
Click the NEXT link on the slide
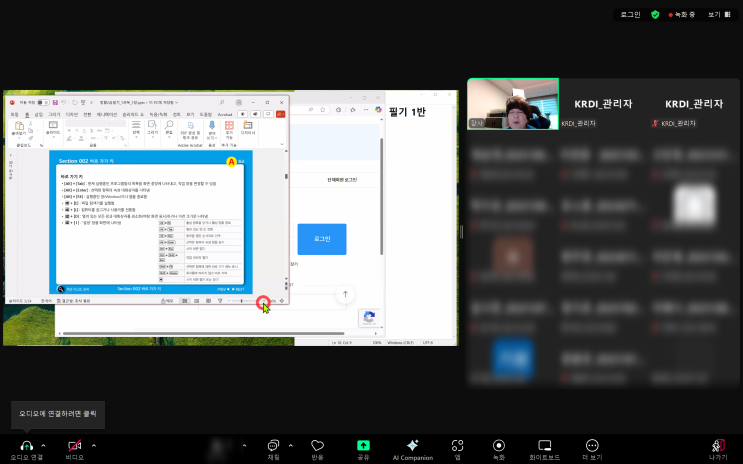[238, 289]
